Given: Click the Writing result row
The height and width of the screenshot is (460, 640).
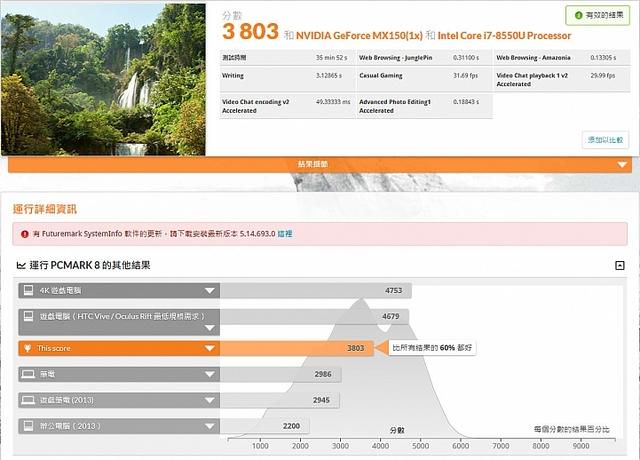Looking at the screenshot, I should tap(287, 79).
